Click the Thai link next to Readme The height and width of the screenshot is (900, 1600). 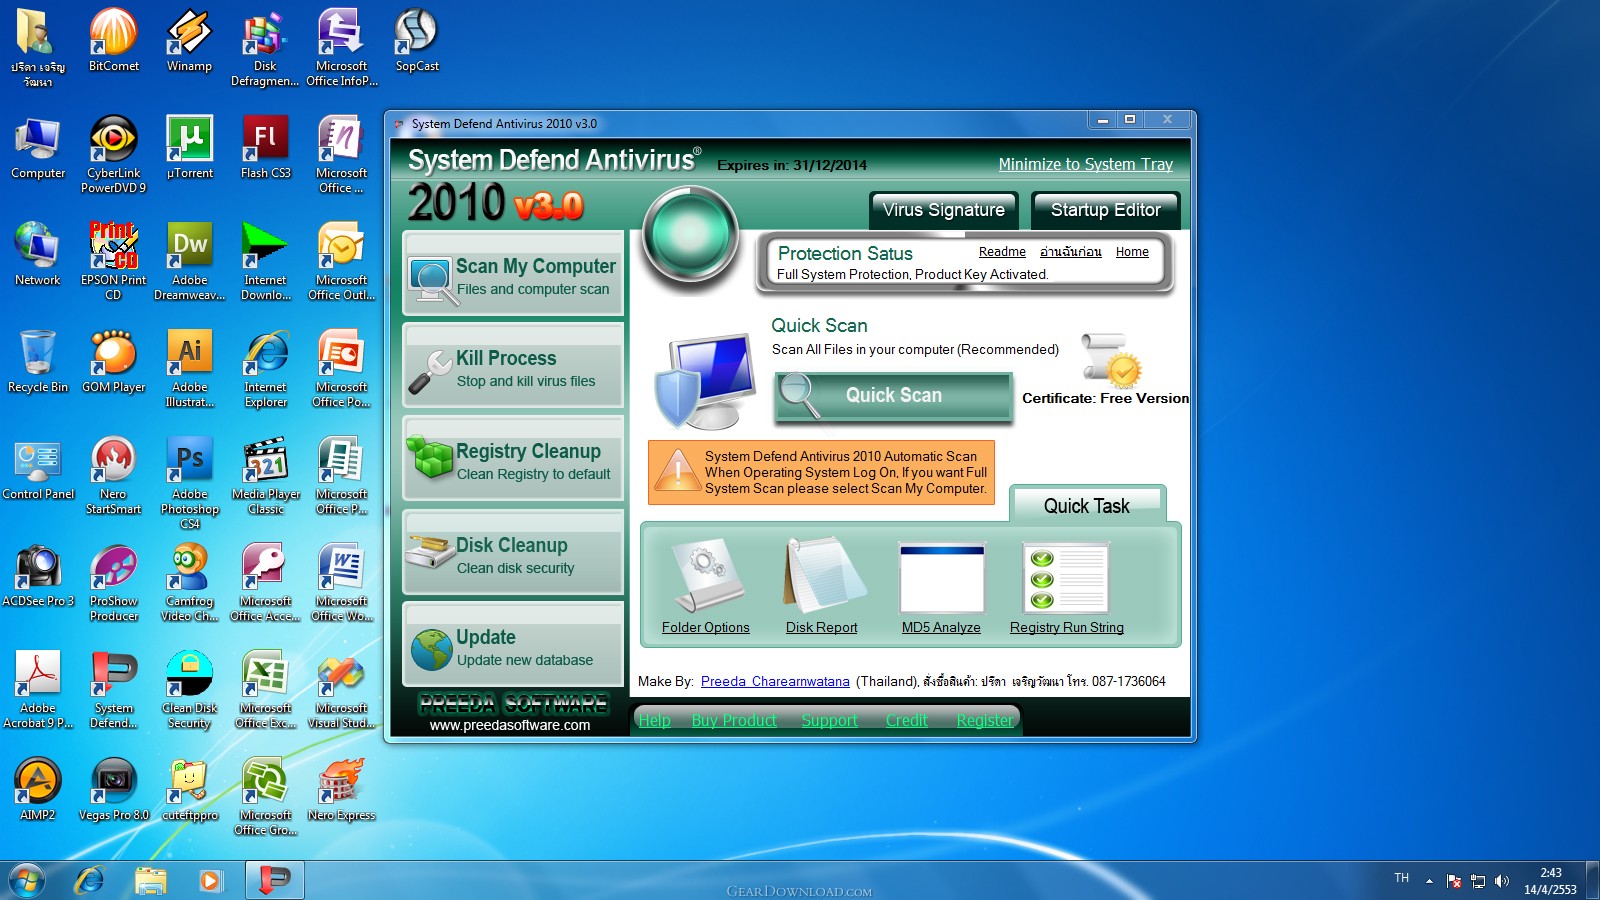(x=1070, y=252)
